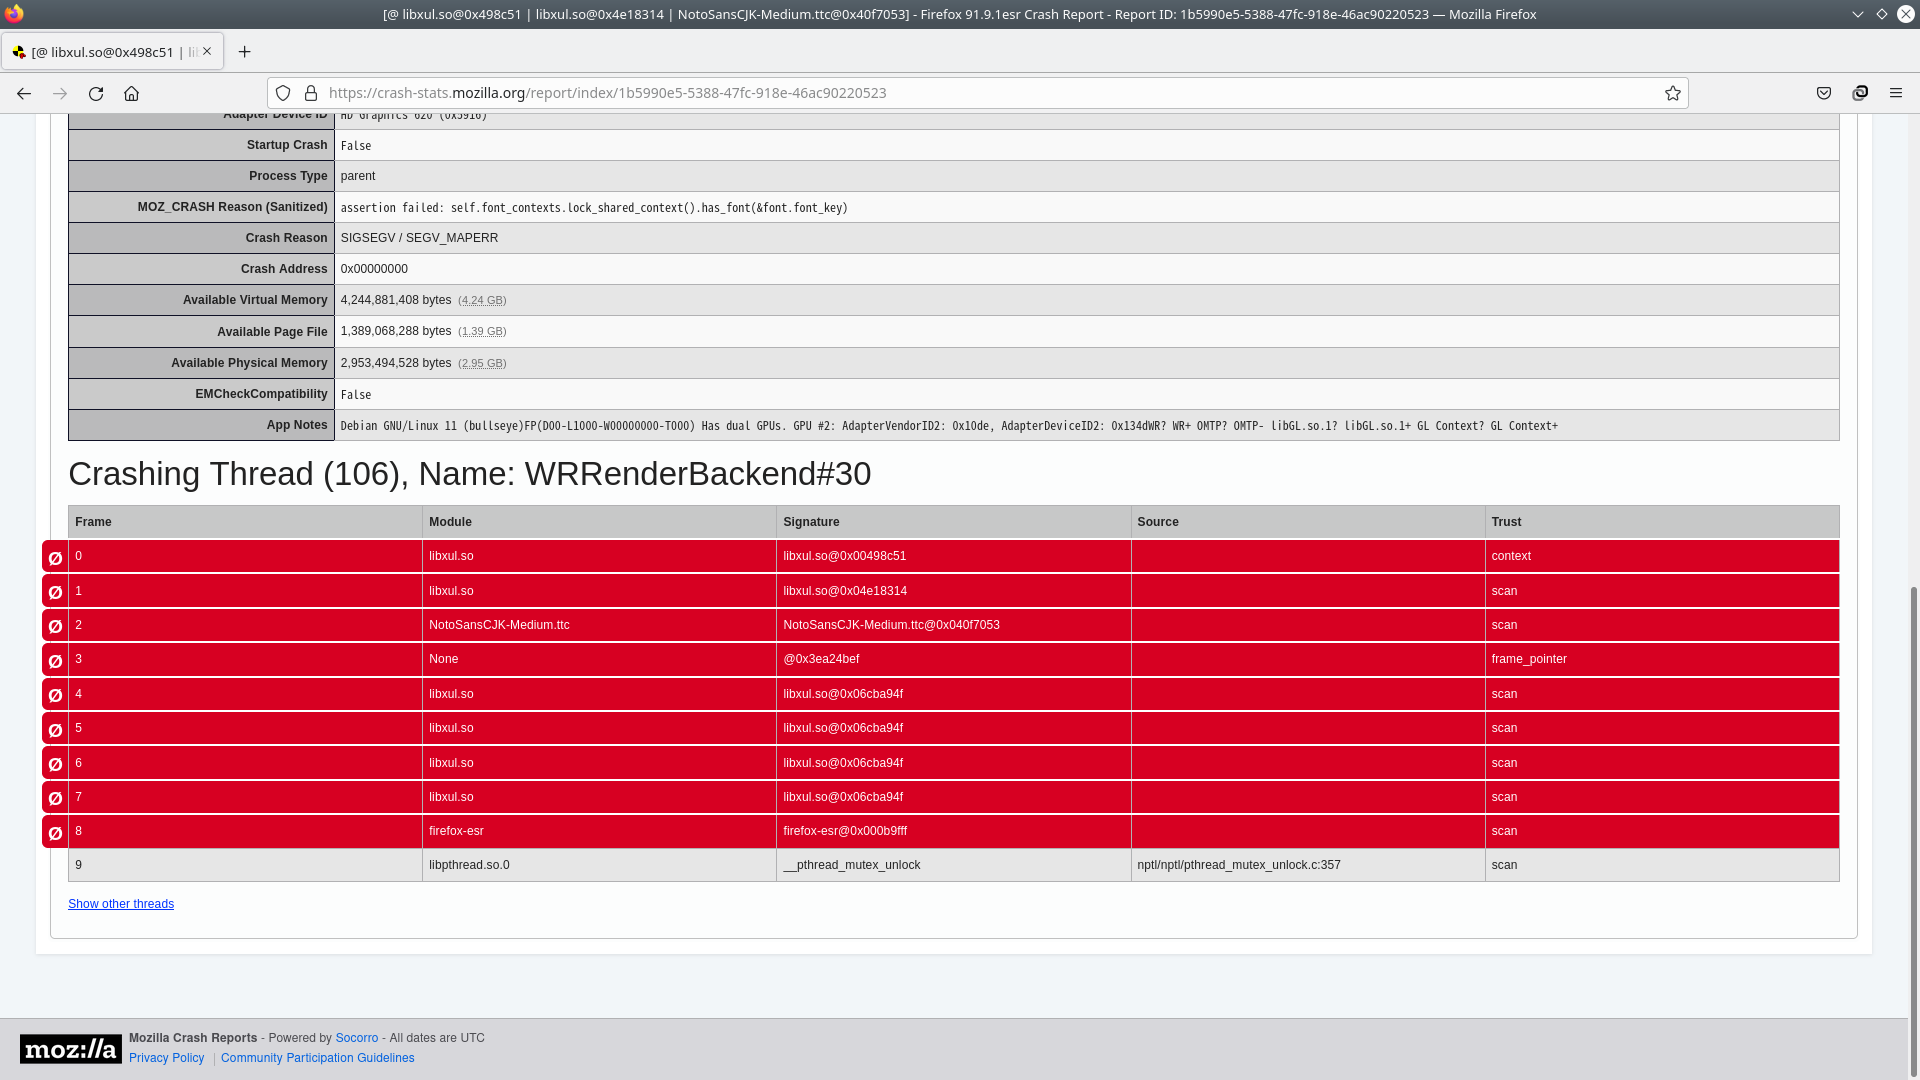Click the Mozilla logo in footer
The width and height of the screenshot is (1920, 1080).
[x=71, y=1049]
